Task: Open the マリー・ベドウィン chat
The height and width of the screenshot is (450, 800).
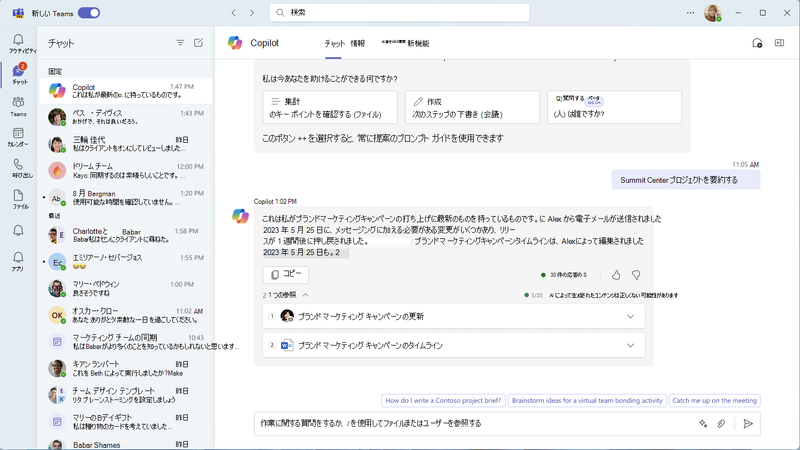Action: 126,288
